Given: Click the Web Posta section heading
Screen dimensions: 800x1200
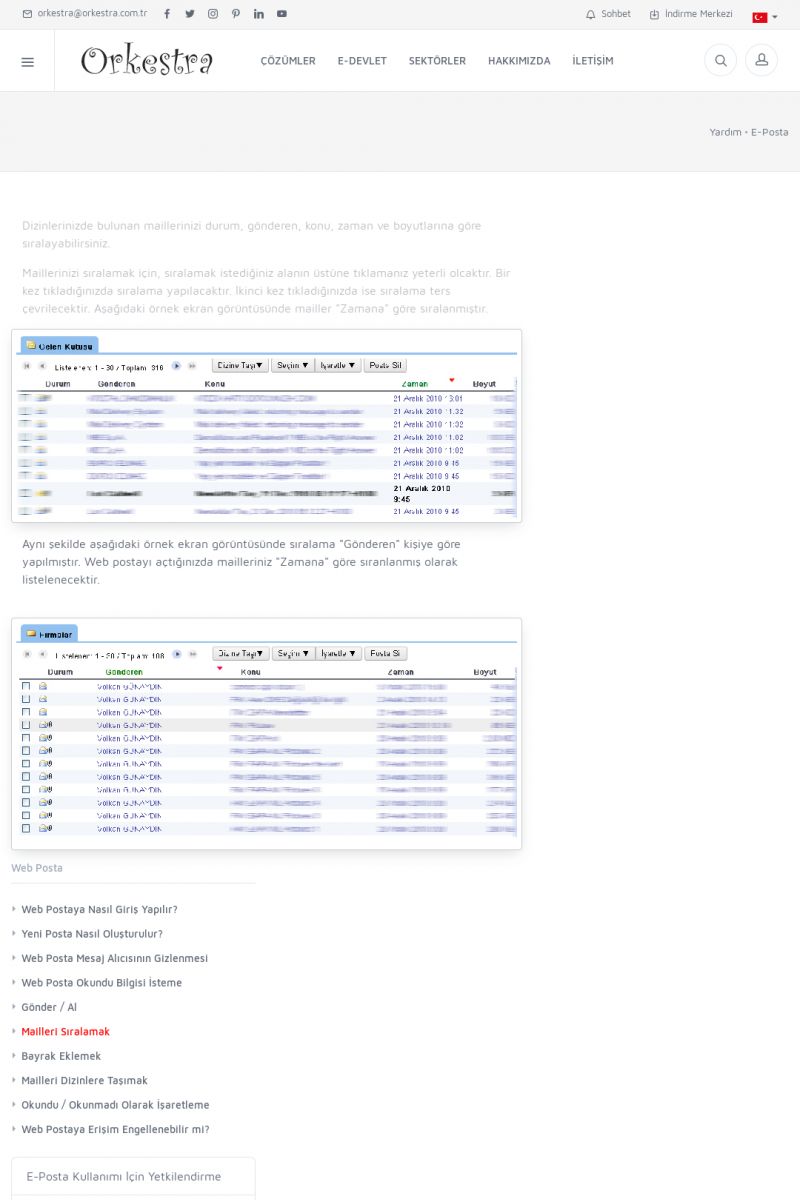Looking at the screenshot, I should (x=37, y=868).
